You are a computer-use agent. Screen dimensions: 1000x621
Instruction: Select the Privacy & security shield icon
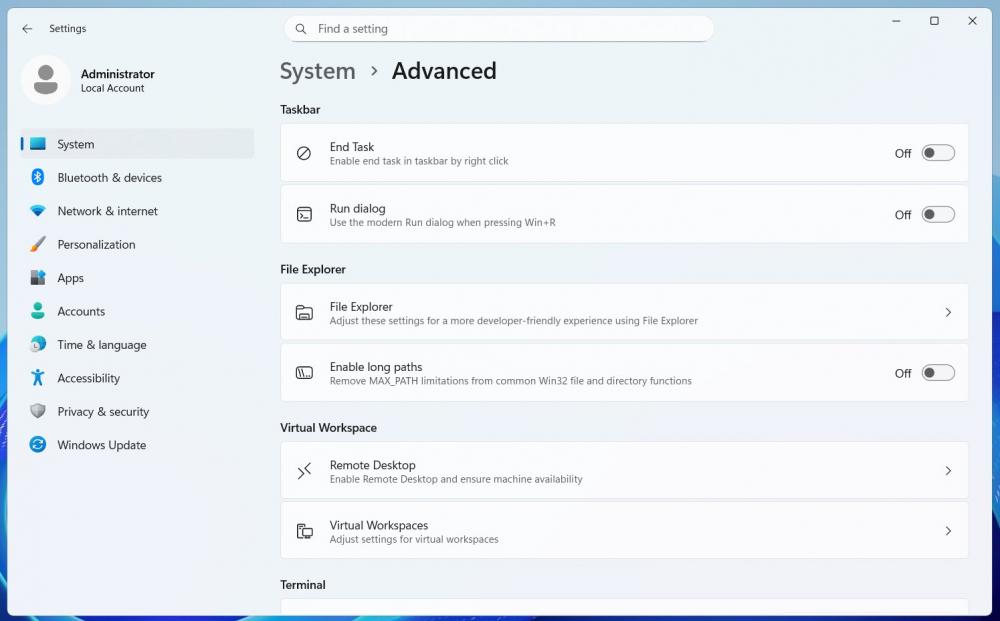tap(38, 411)
